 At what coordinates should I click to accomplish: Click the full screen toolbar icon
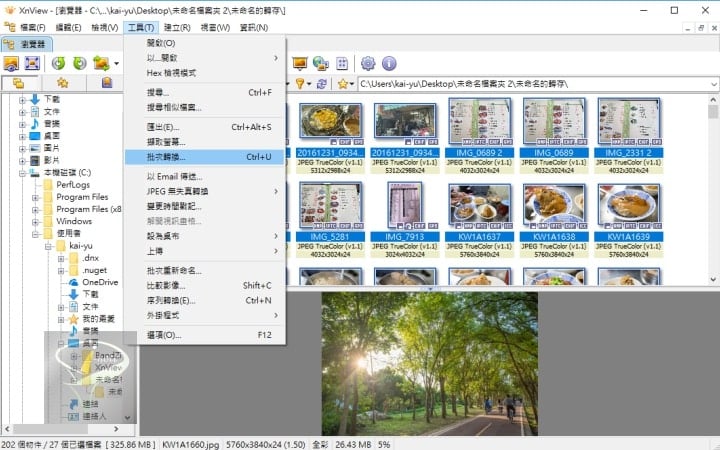coord(32,63)
